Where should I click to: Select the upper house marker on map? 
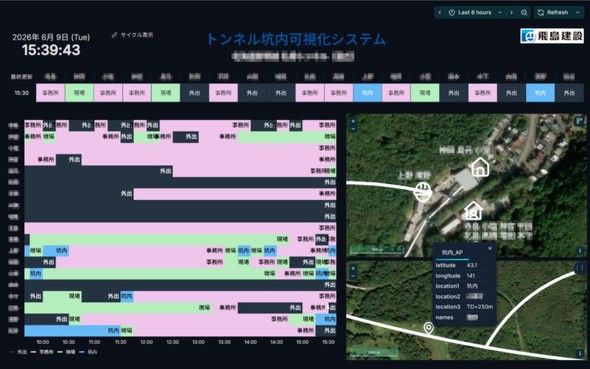coord(480,167)
